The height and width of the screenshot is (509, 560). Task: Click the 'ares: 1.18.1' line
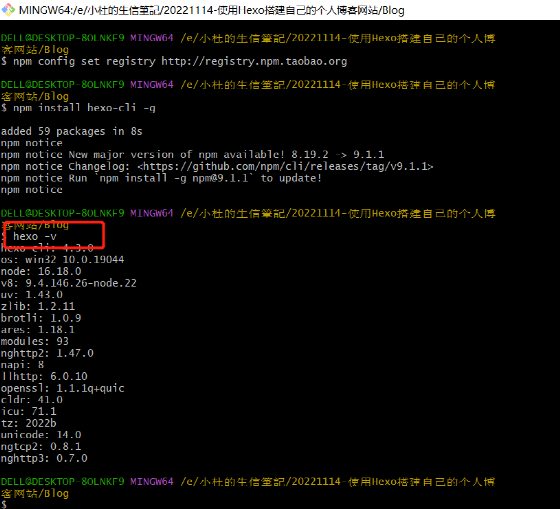click(x=38, y=330)
